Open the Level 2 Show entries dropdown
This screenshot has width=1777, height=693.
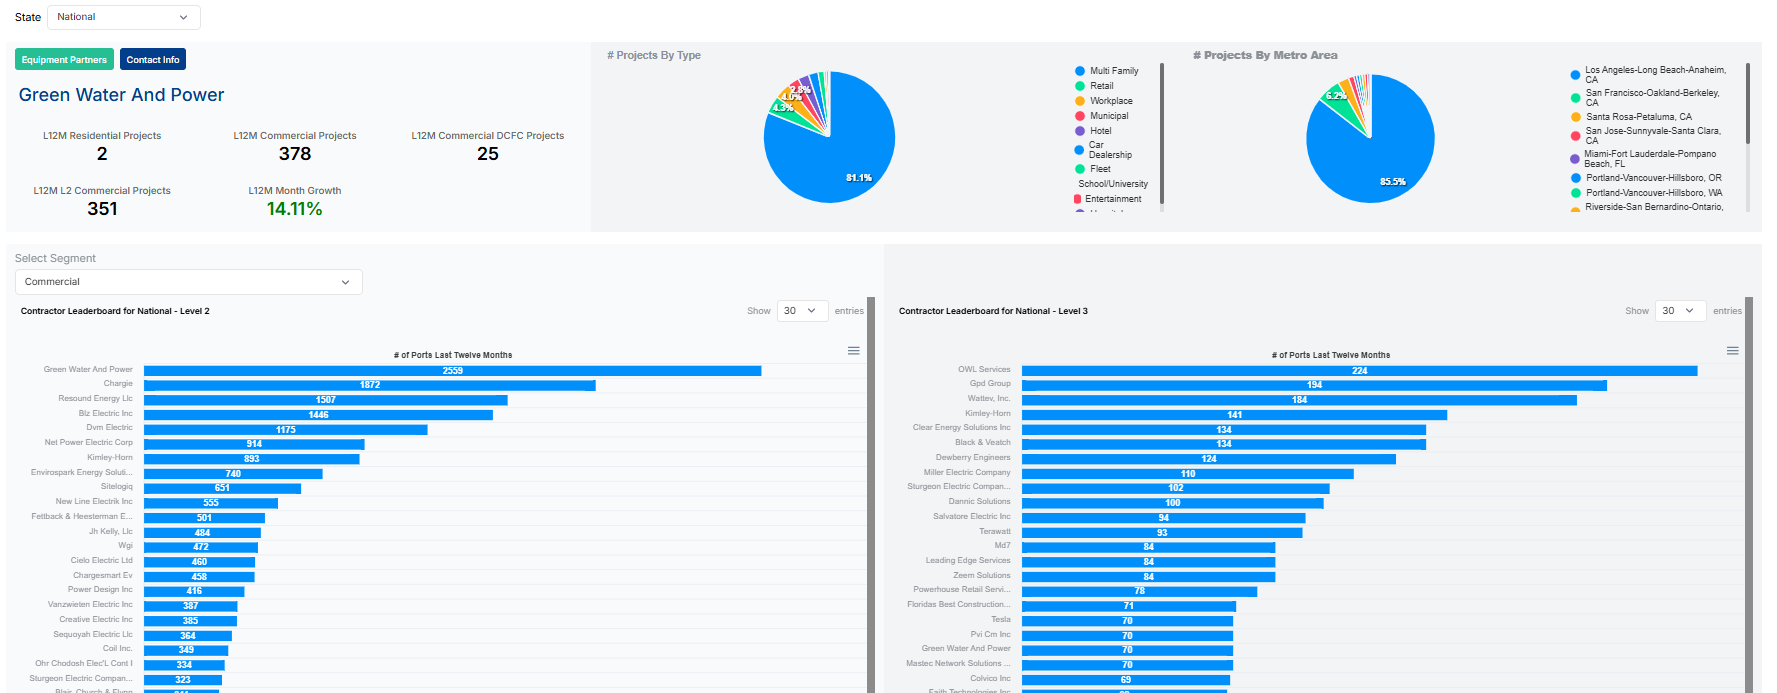pyautogui.click(x=802, y=311)
